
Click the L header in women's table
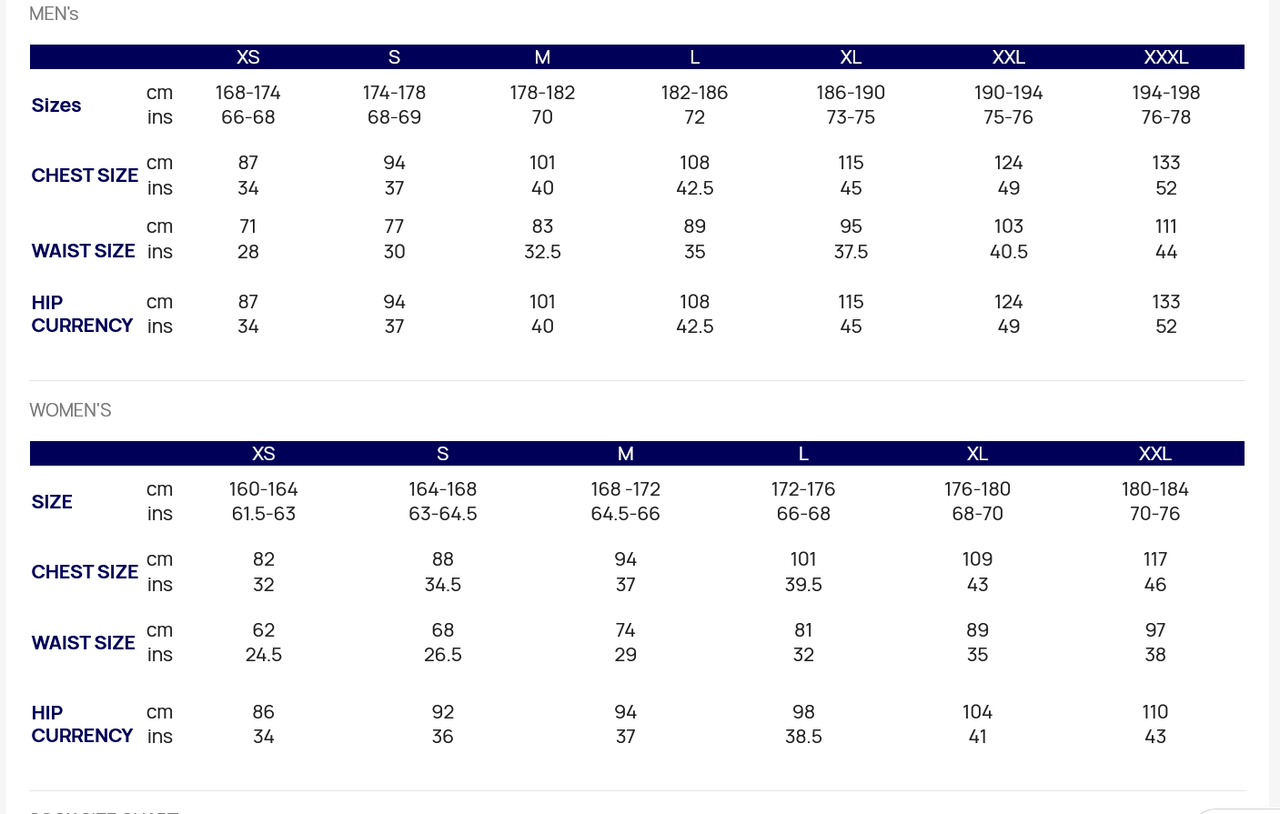click(803, 454)
